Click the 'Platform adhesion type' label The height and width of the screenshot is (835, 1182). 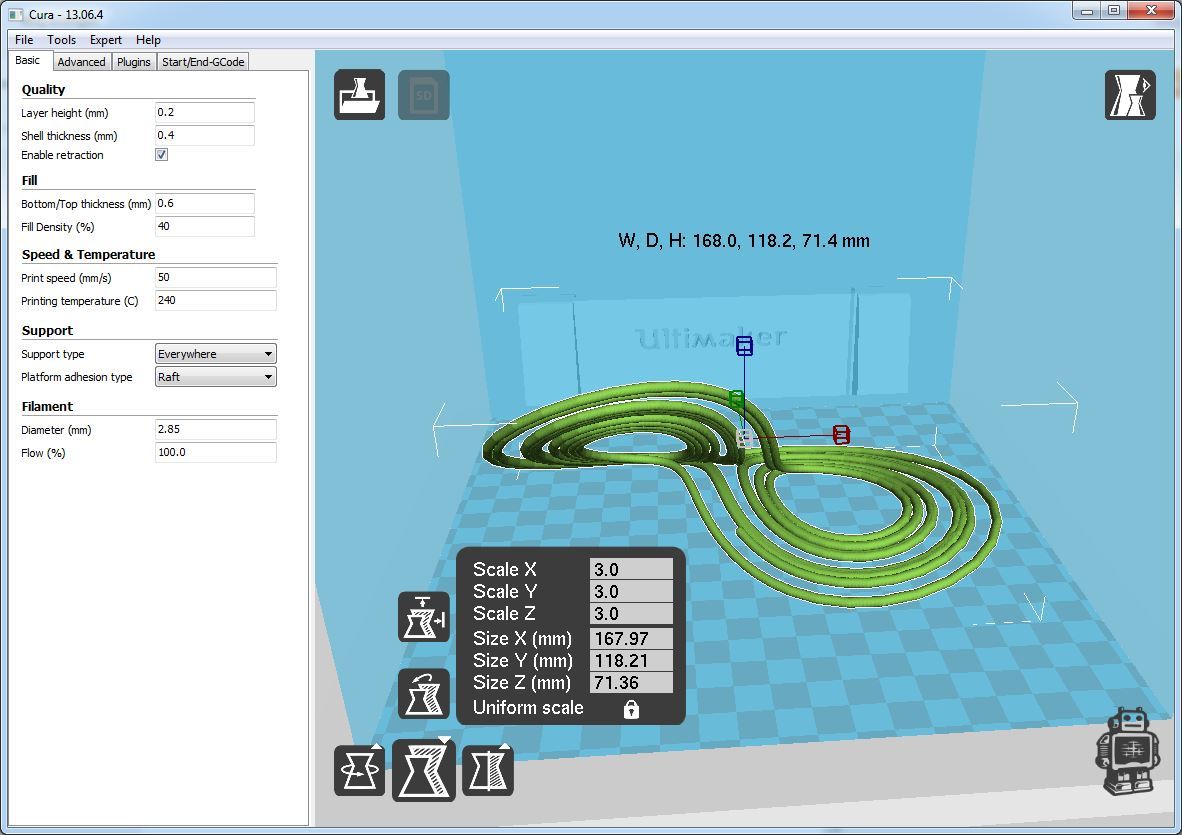pos(76,377)
